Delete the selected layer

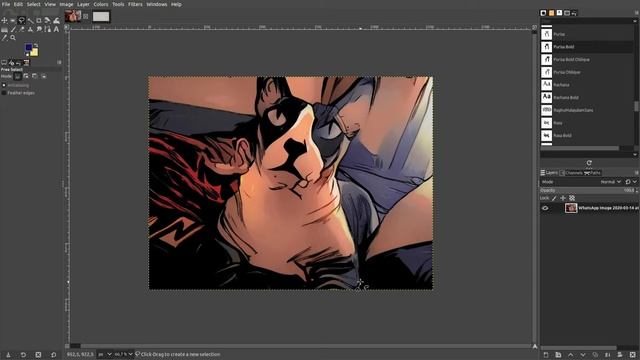[633, 355]
